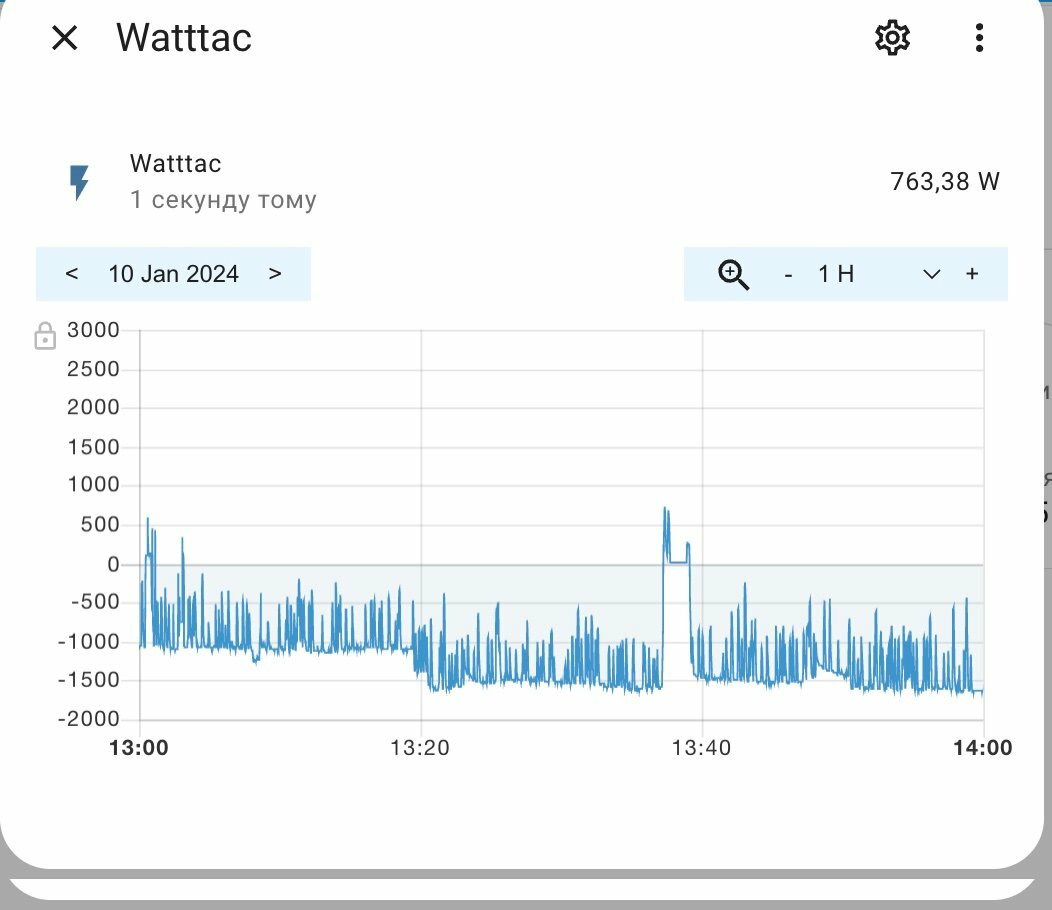1052x910 pixels.
Task: Open the 10 Jan 2024 date picker
Action: coord(173,274)
